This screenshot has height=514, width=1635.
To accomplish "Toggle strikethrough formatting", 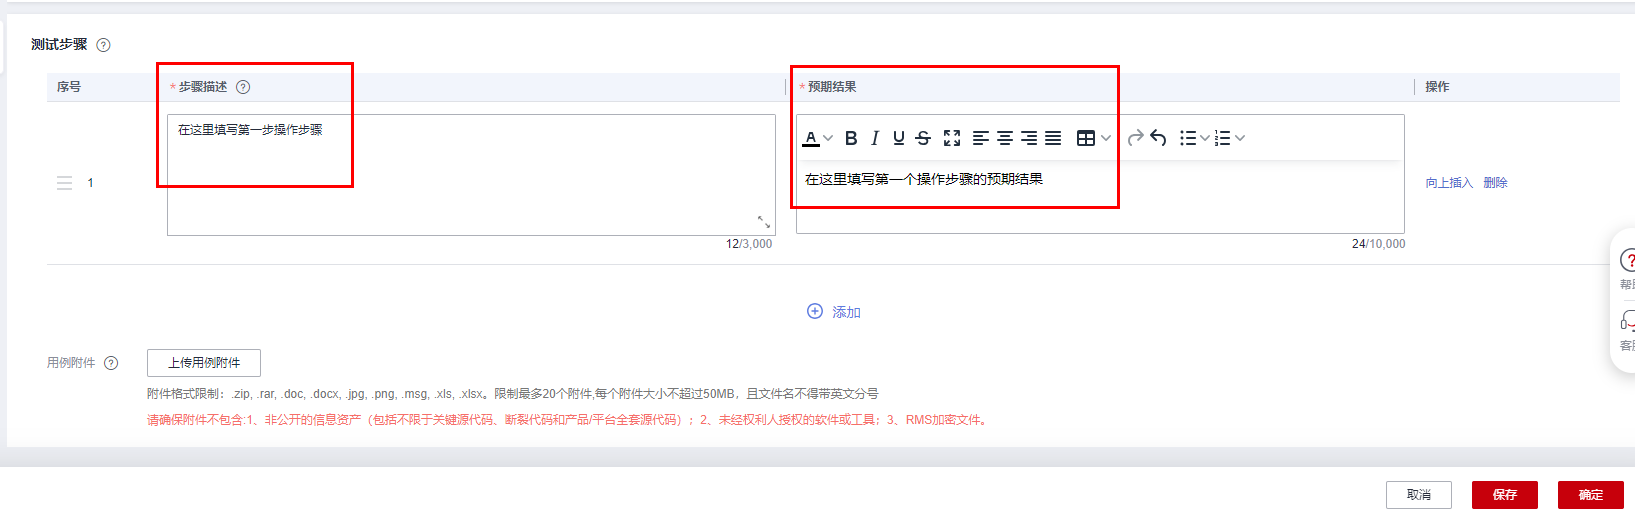I will (x=923, y=138).
